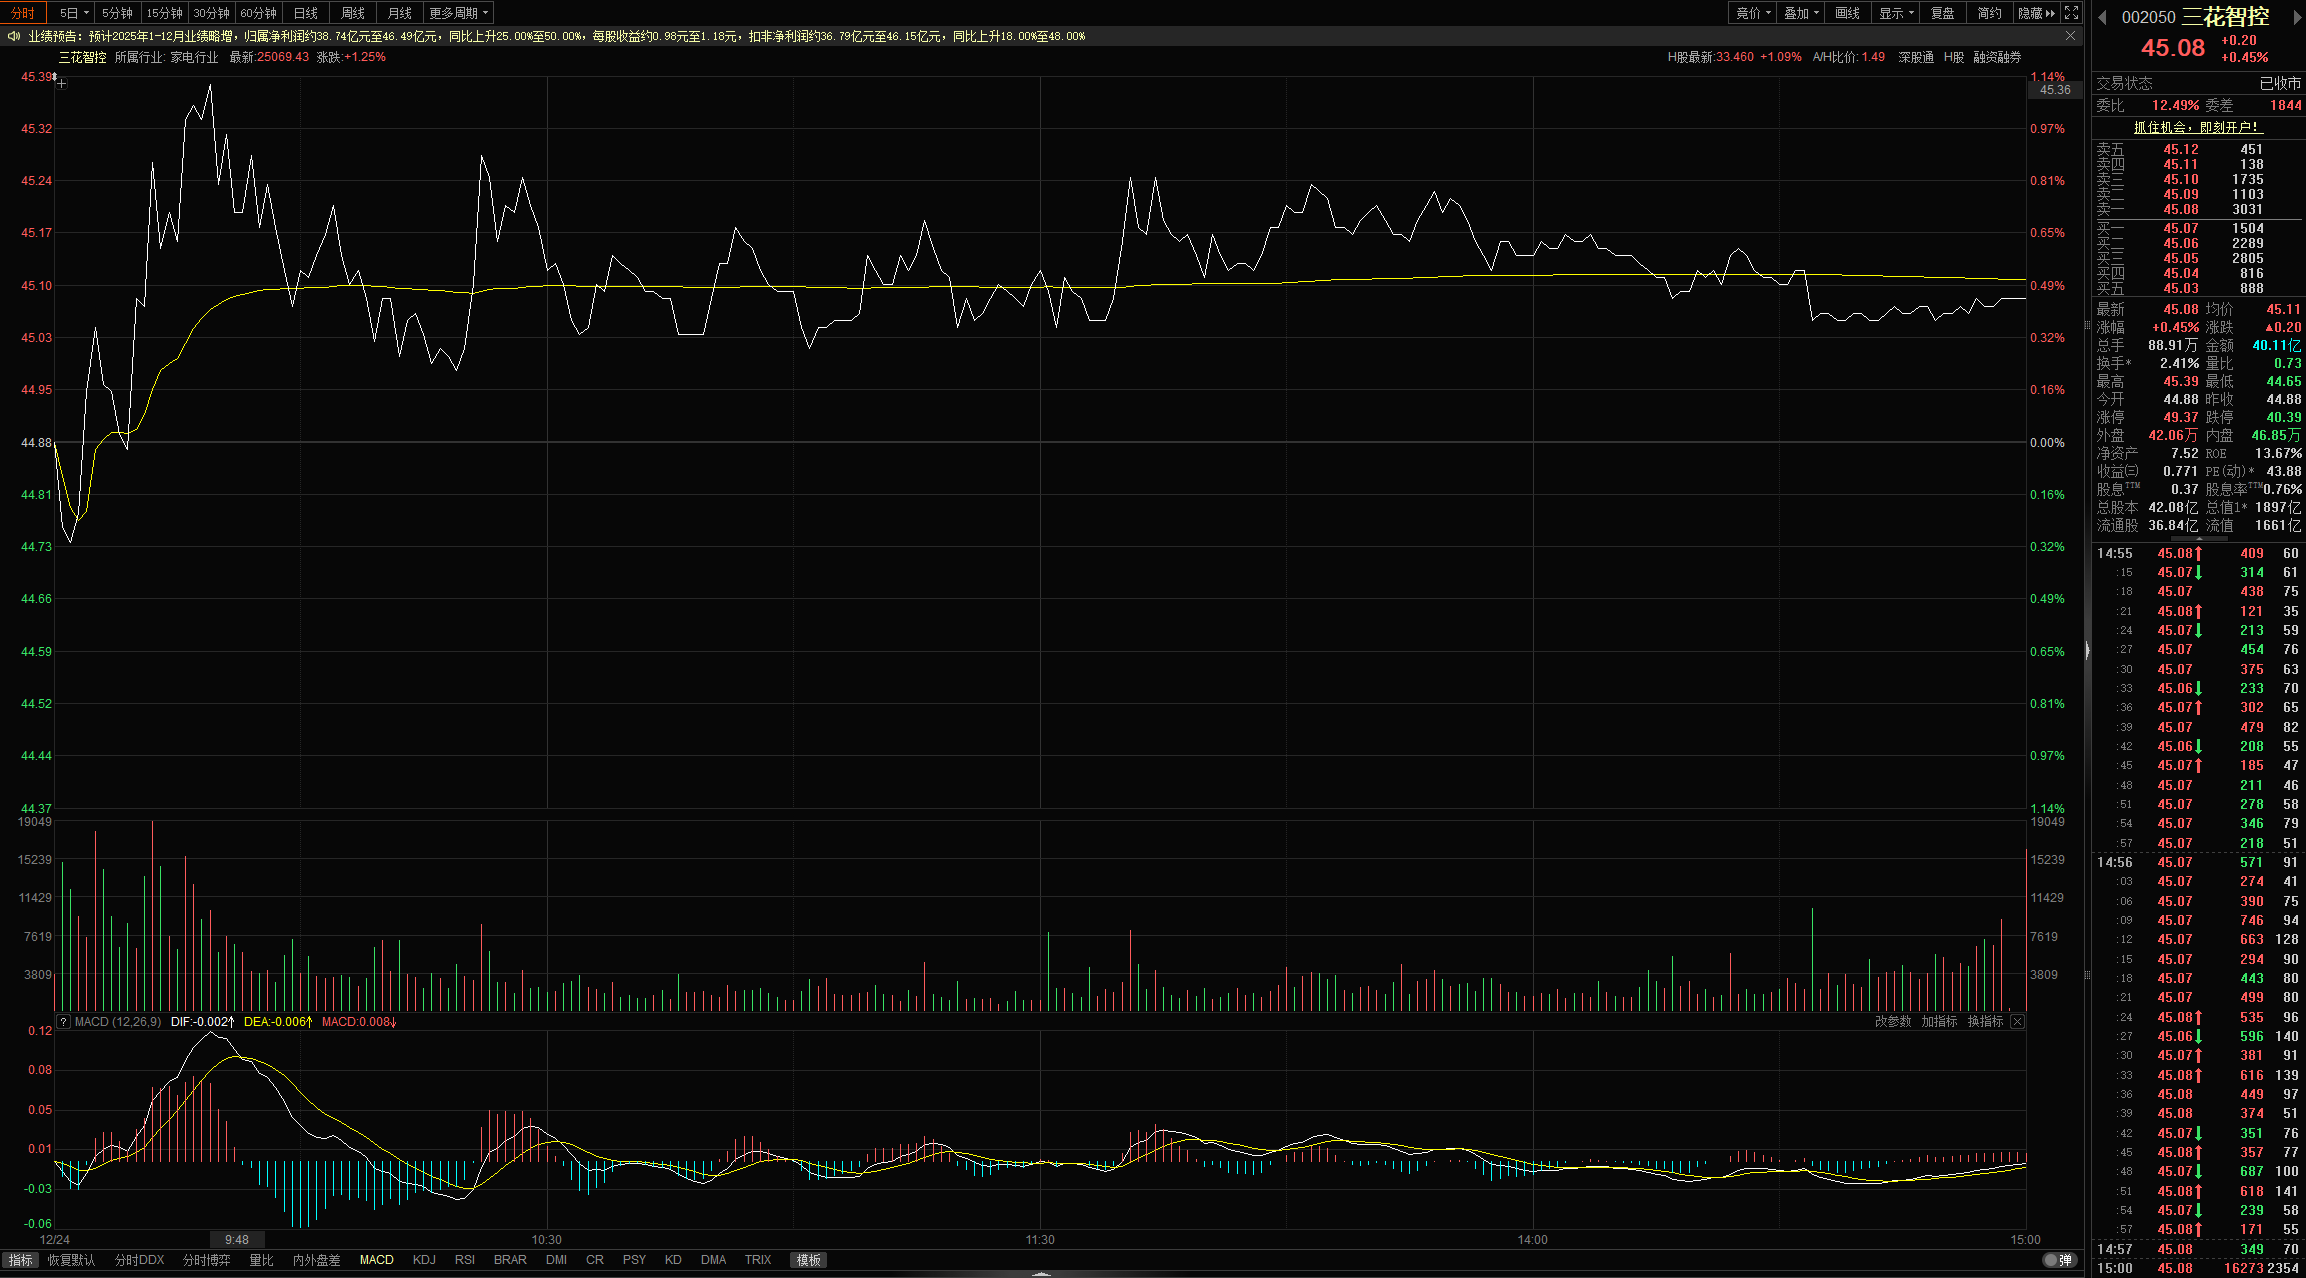Click the right panel collapse handle

(x=2087, y=651)
